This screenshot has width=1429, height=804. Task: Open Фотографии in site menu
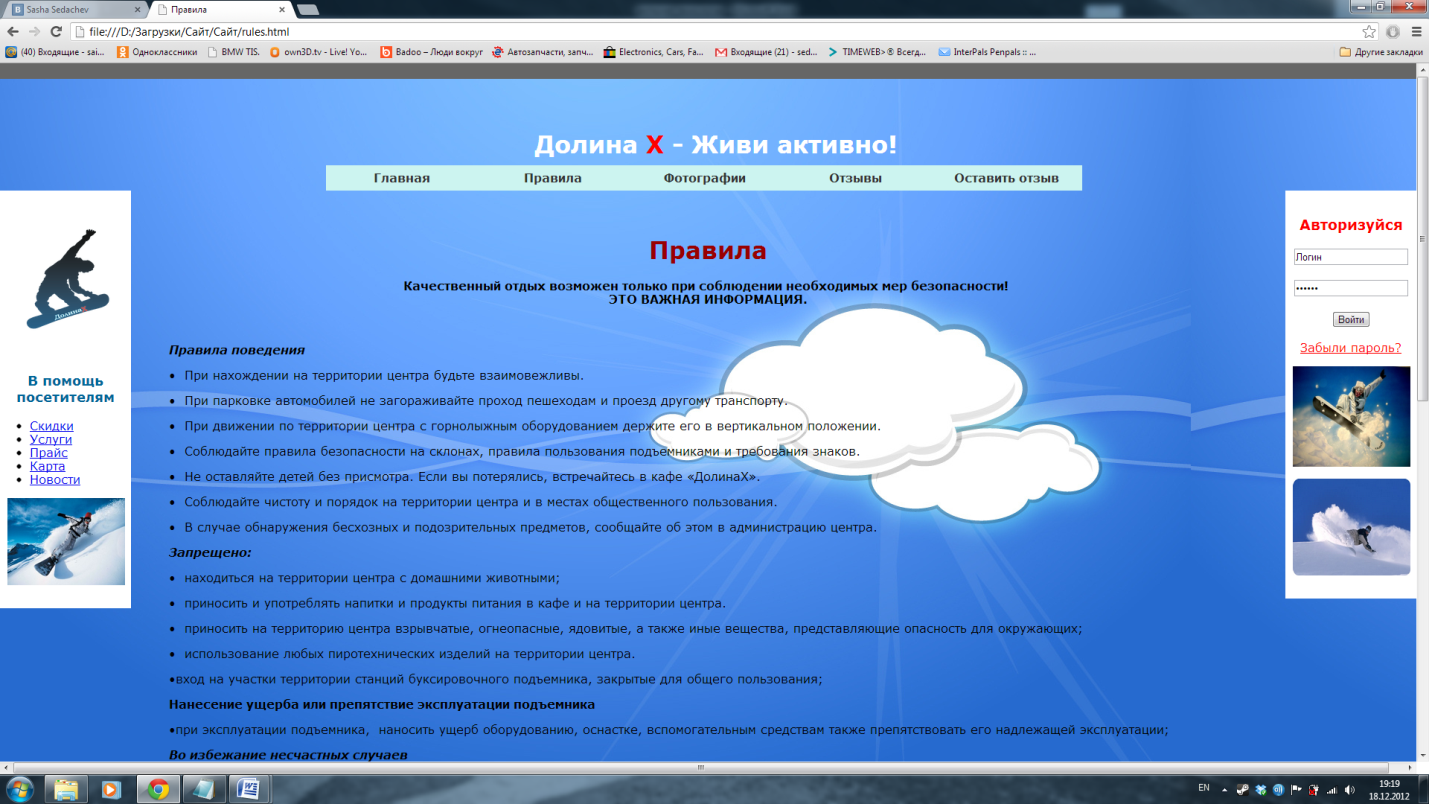pyautogui.click(x=705, y=178)
